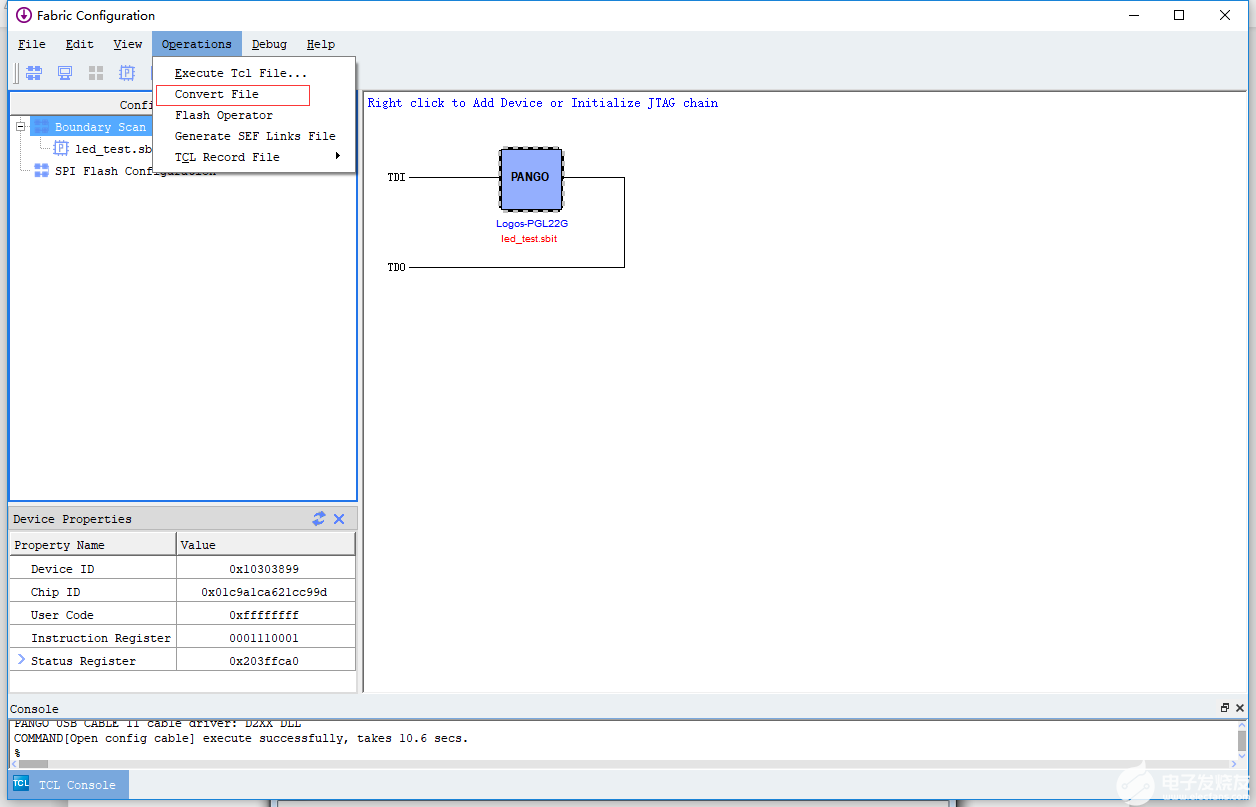Open the File menu
The height and width of the screenshot is (807, 1256).
coord(32,44)
